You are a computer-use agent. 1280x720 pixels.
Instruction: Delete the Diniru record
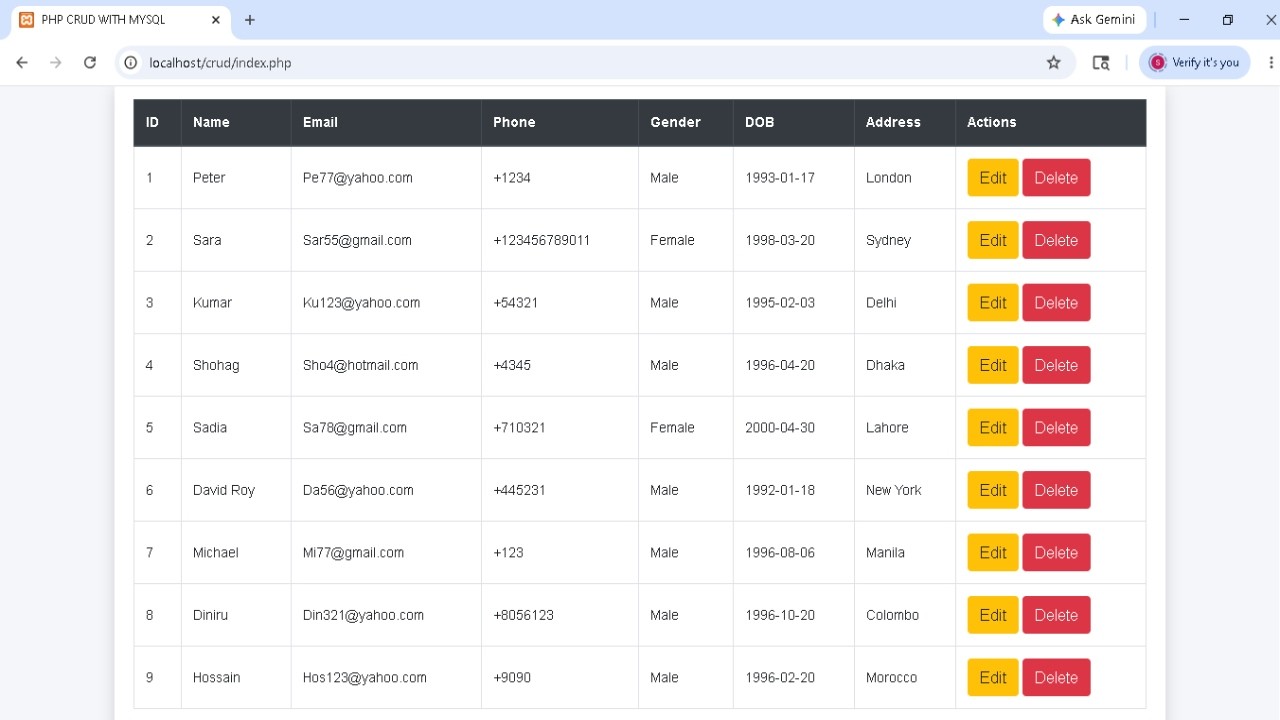pyautogui.click(x=1056, y=615)
